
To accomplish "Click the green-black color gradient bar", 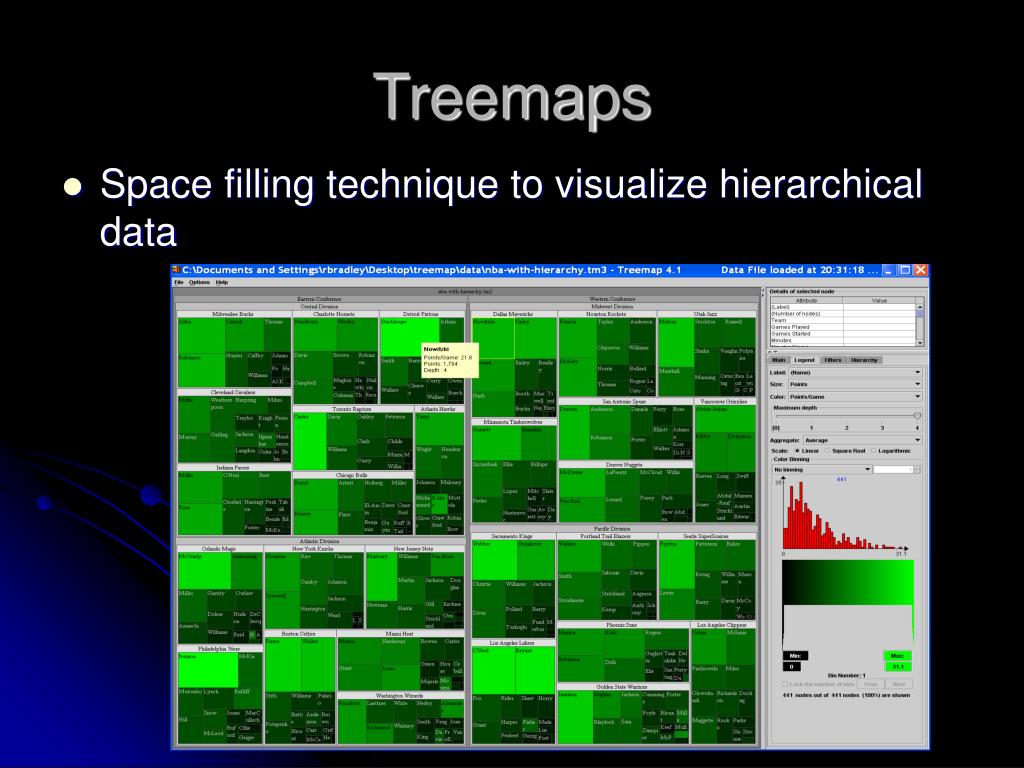I will [847, 583].
